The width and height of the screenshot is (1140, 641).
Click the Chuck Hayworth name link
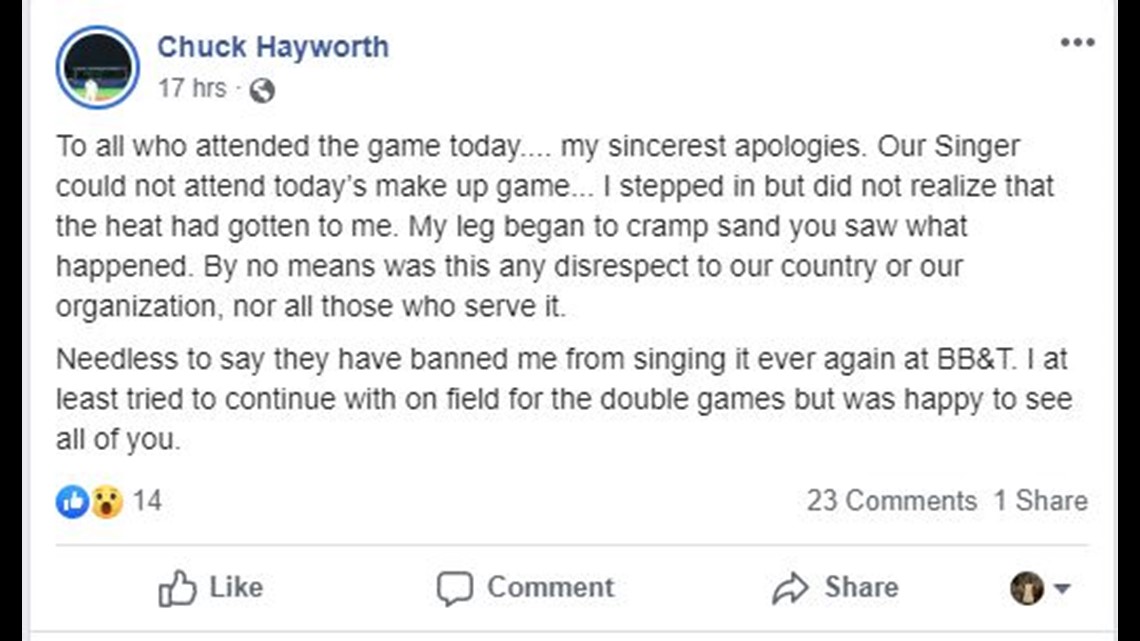[273, 47]
